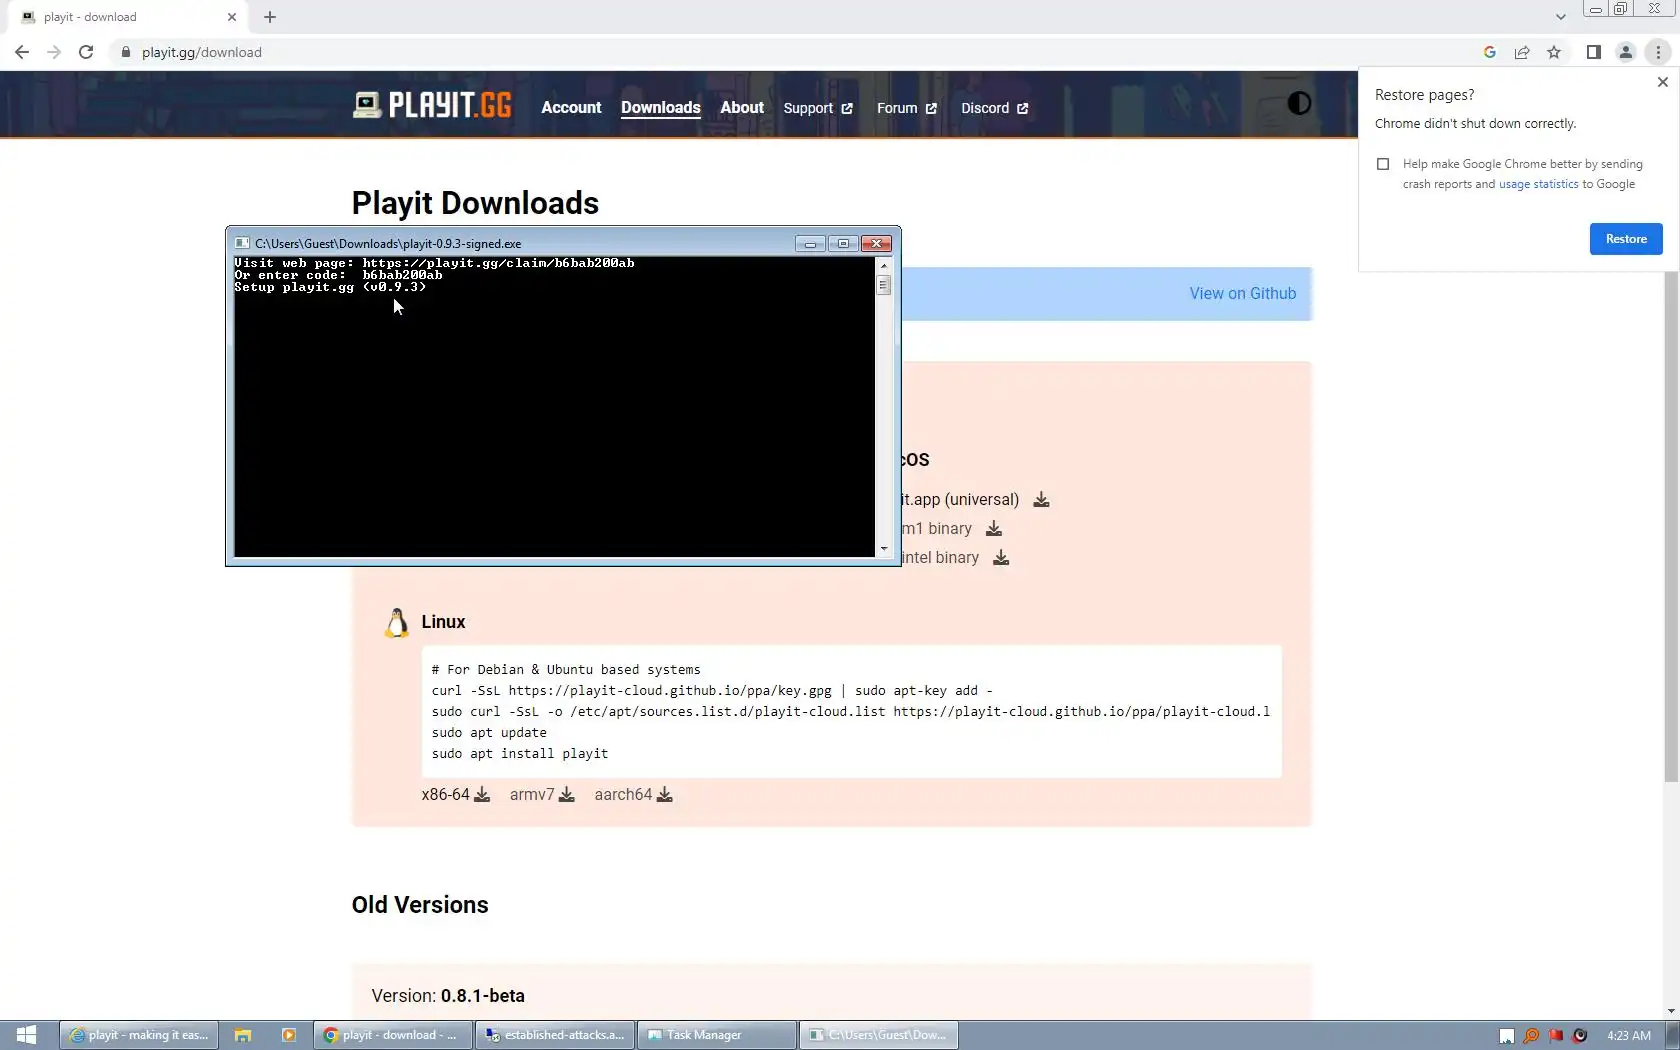Select the Downloads navigation item

[661, 108]
